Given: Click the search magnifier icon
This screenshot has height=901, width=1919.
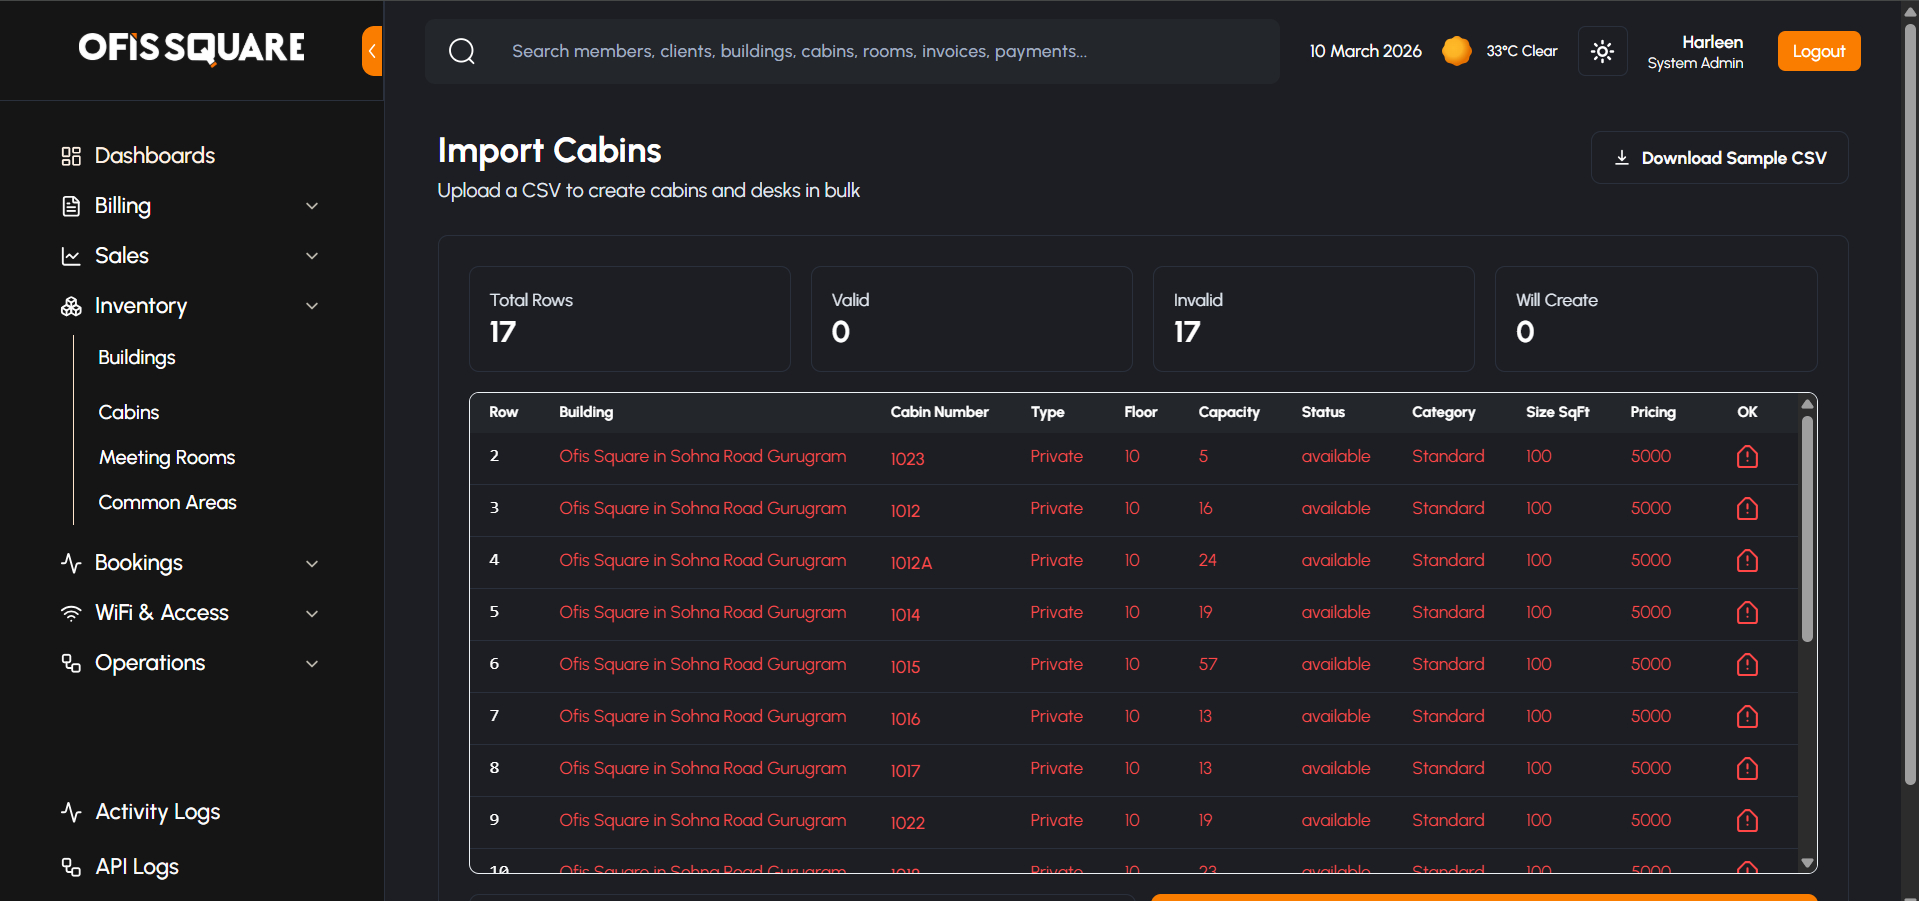Looking at the screenshot, I should (462, 51).
